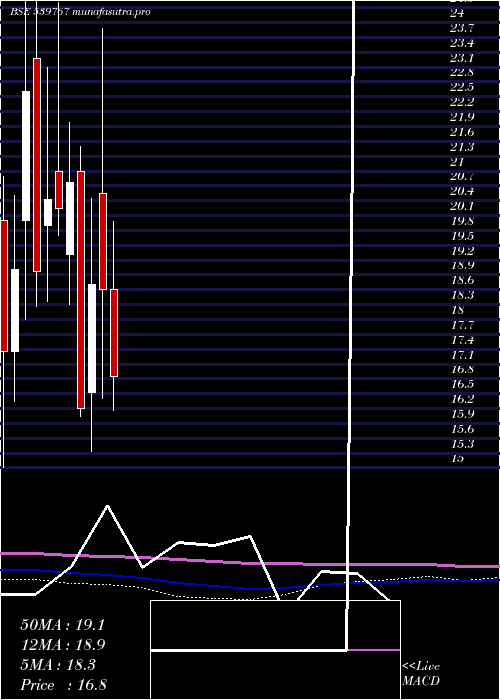Click the <<Live MACD label

click(421, 674)
